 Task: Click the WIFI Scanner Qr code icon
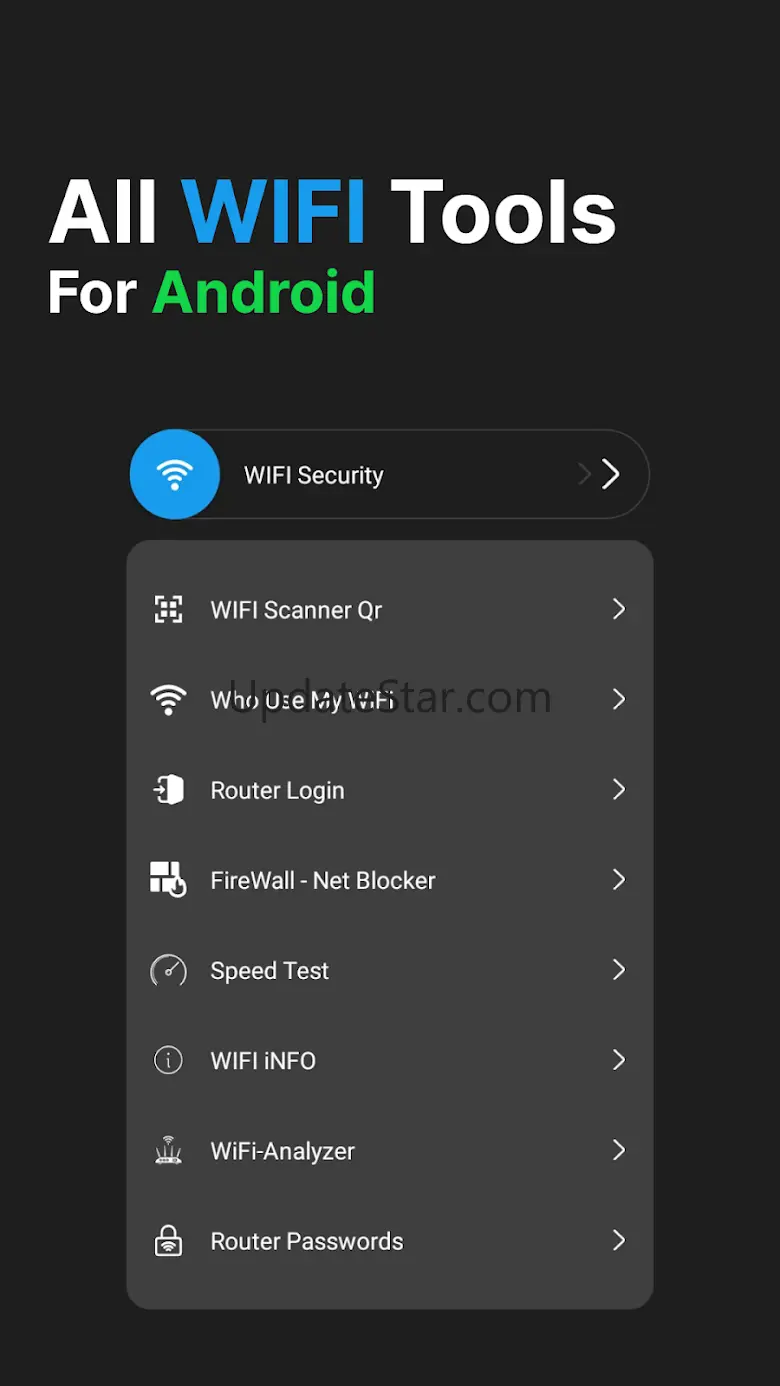click(x=168, y=609)
